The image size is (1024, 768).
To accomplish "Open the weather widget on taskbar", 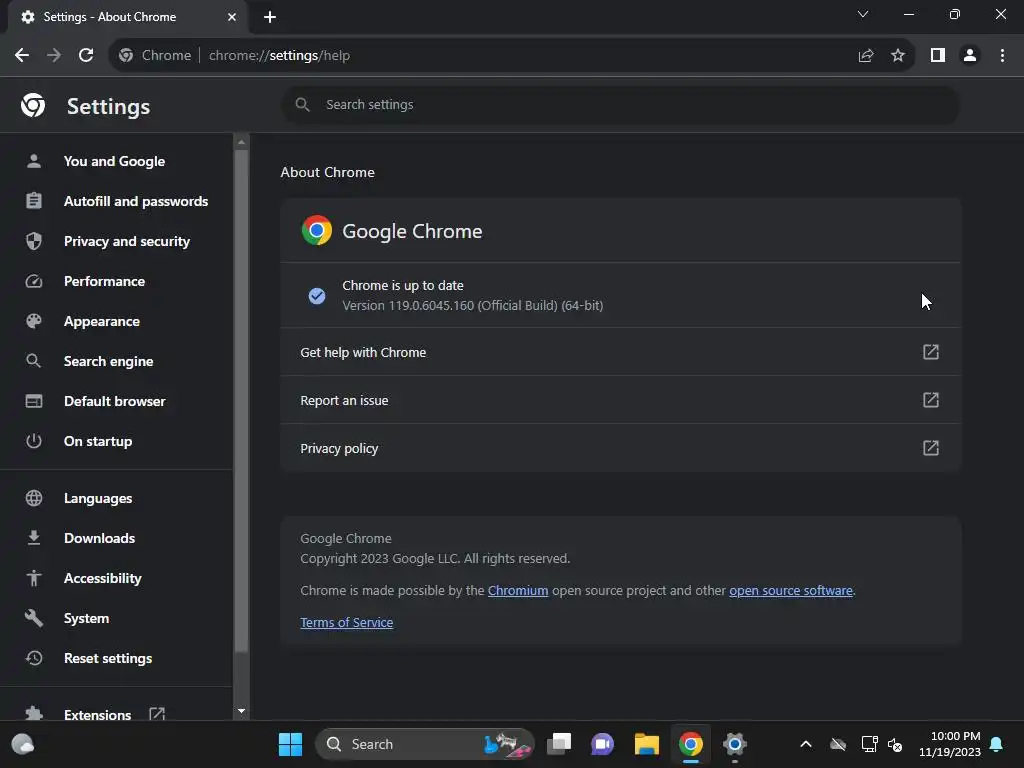I will tap(23, 744).
